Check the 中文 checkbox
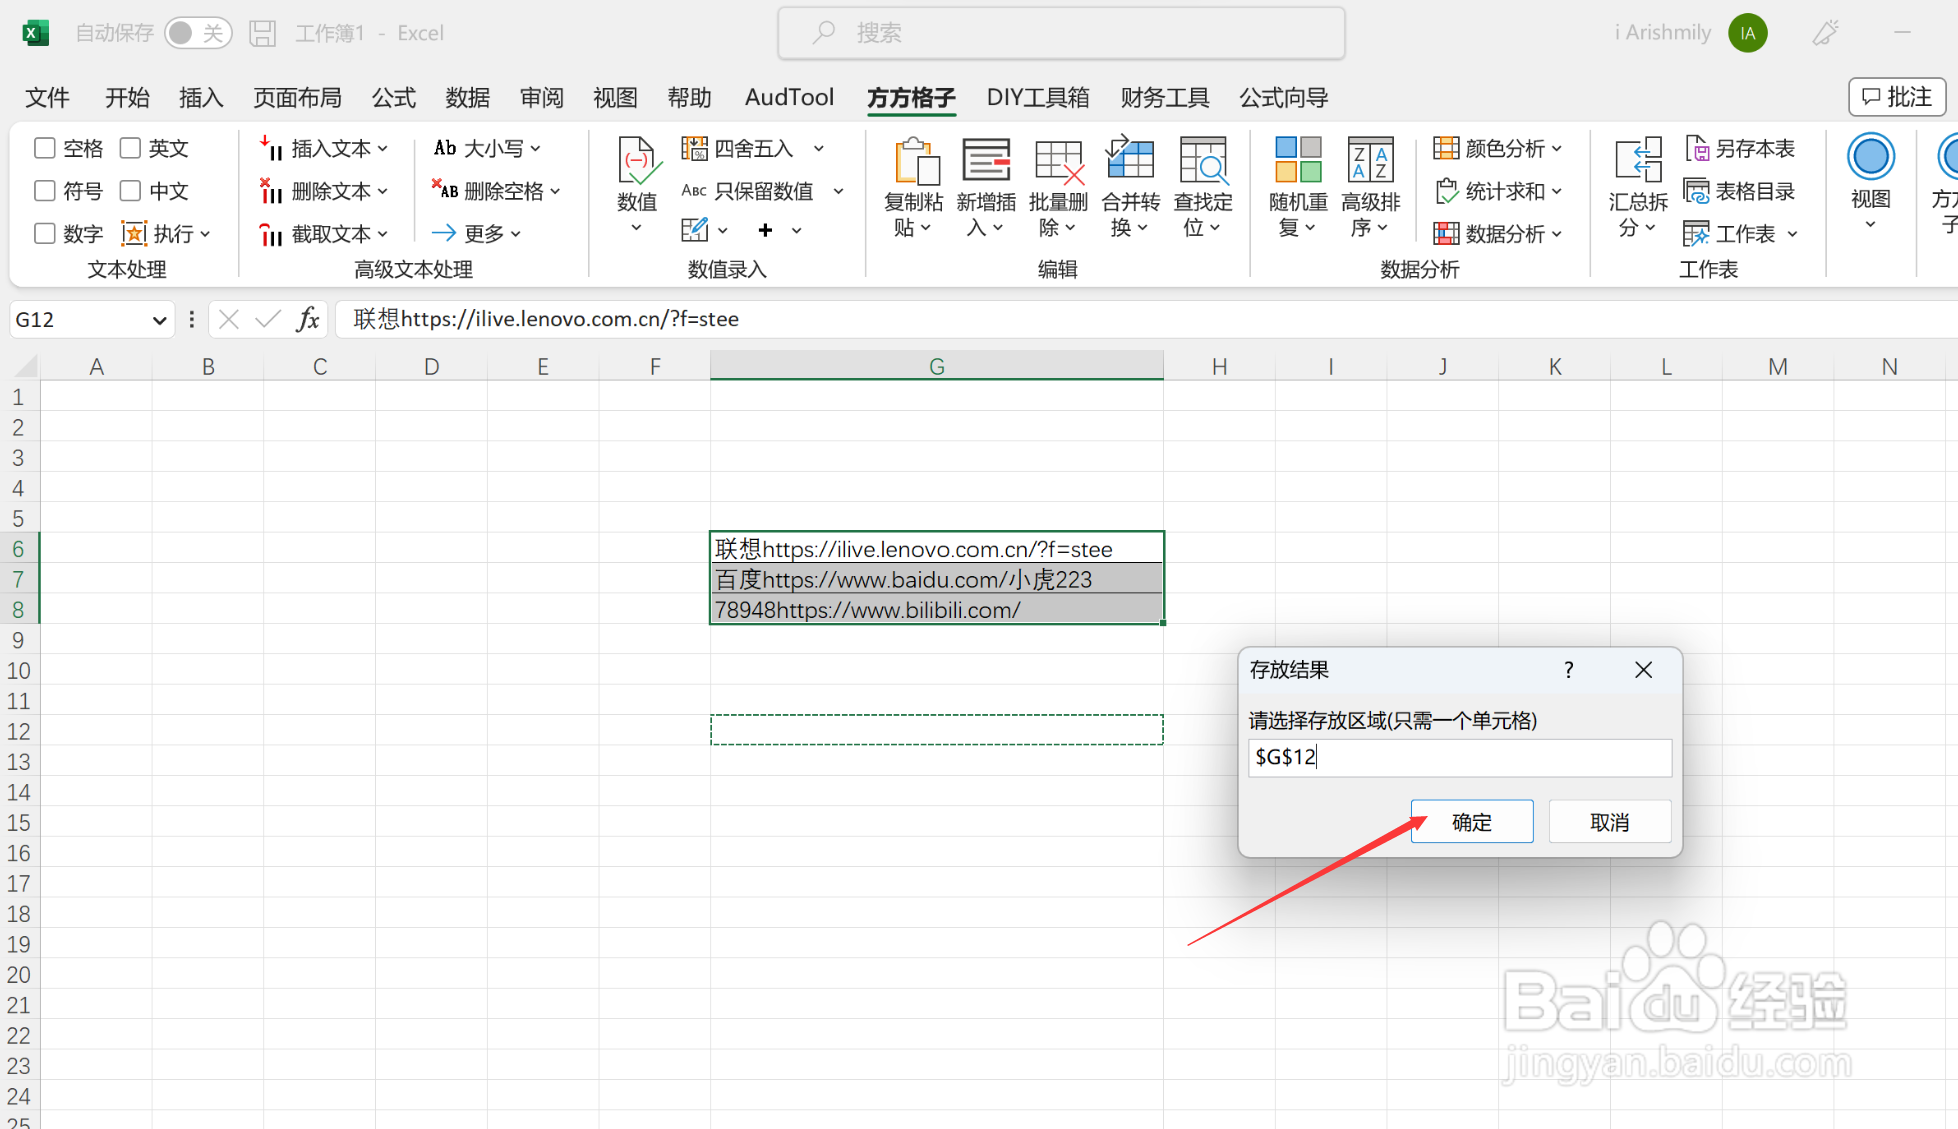The width and height of the screenshot is (1958, 1129). (130, 190)
